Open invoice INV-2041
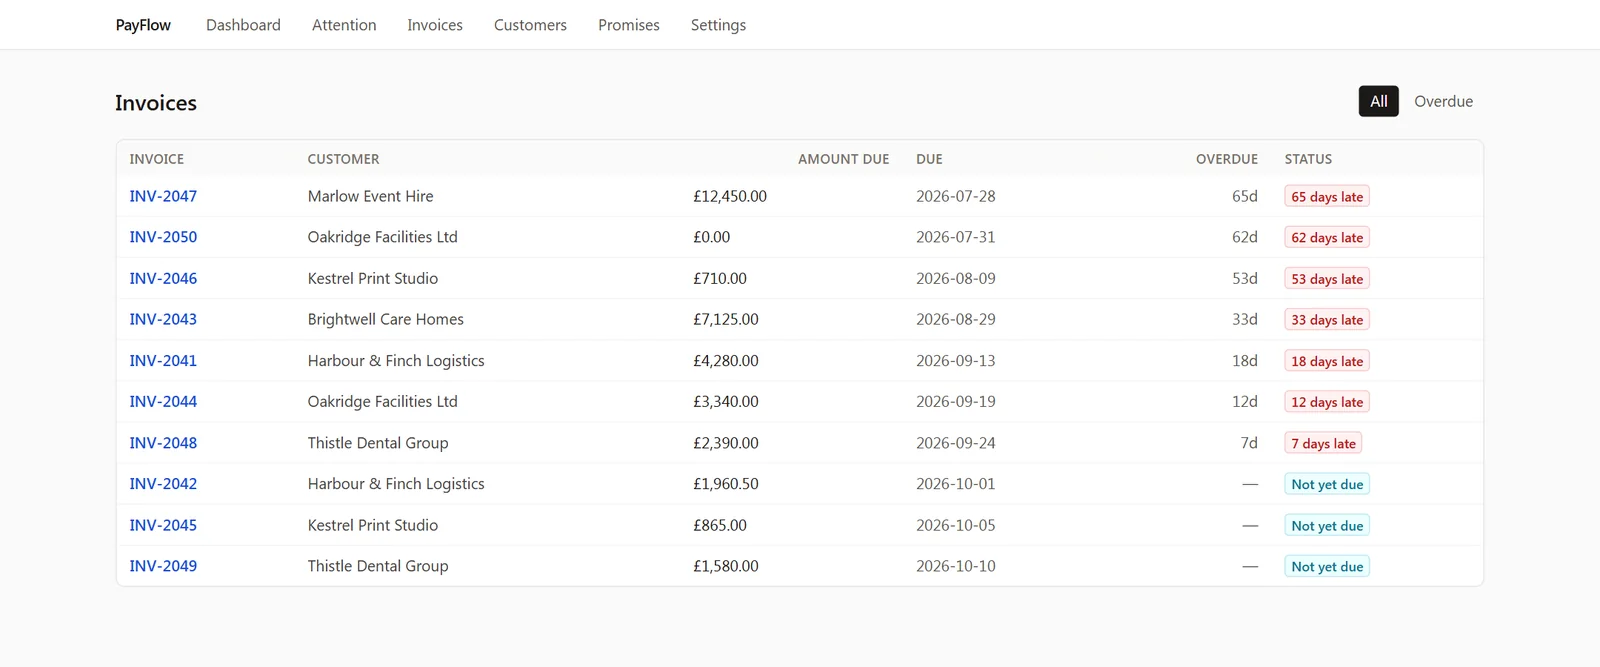 click(163, 360)
